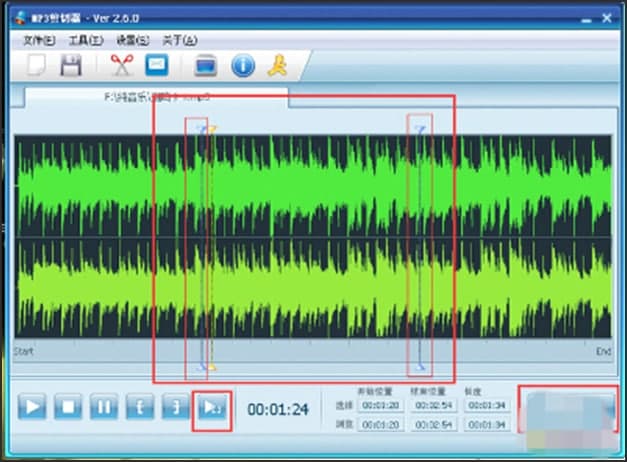Pause playback with the Pause button
The height and width of the screenshot is (462, 627).
pyautogui.click(x=104, y=407)
